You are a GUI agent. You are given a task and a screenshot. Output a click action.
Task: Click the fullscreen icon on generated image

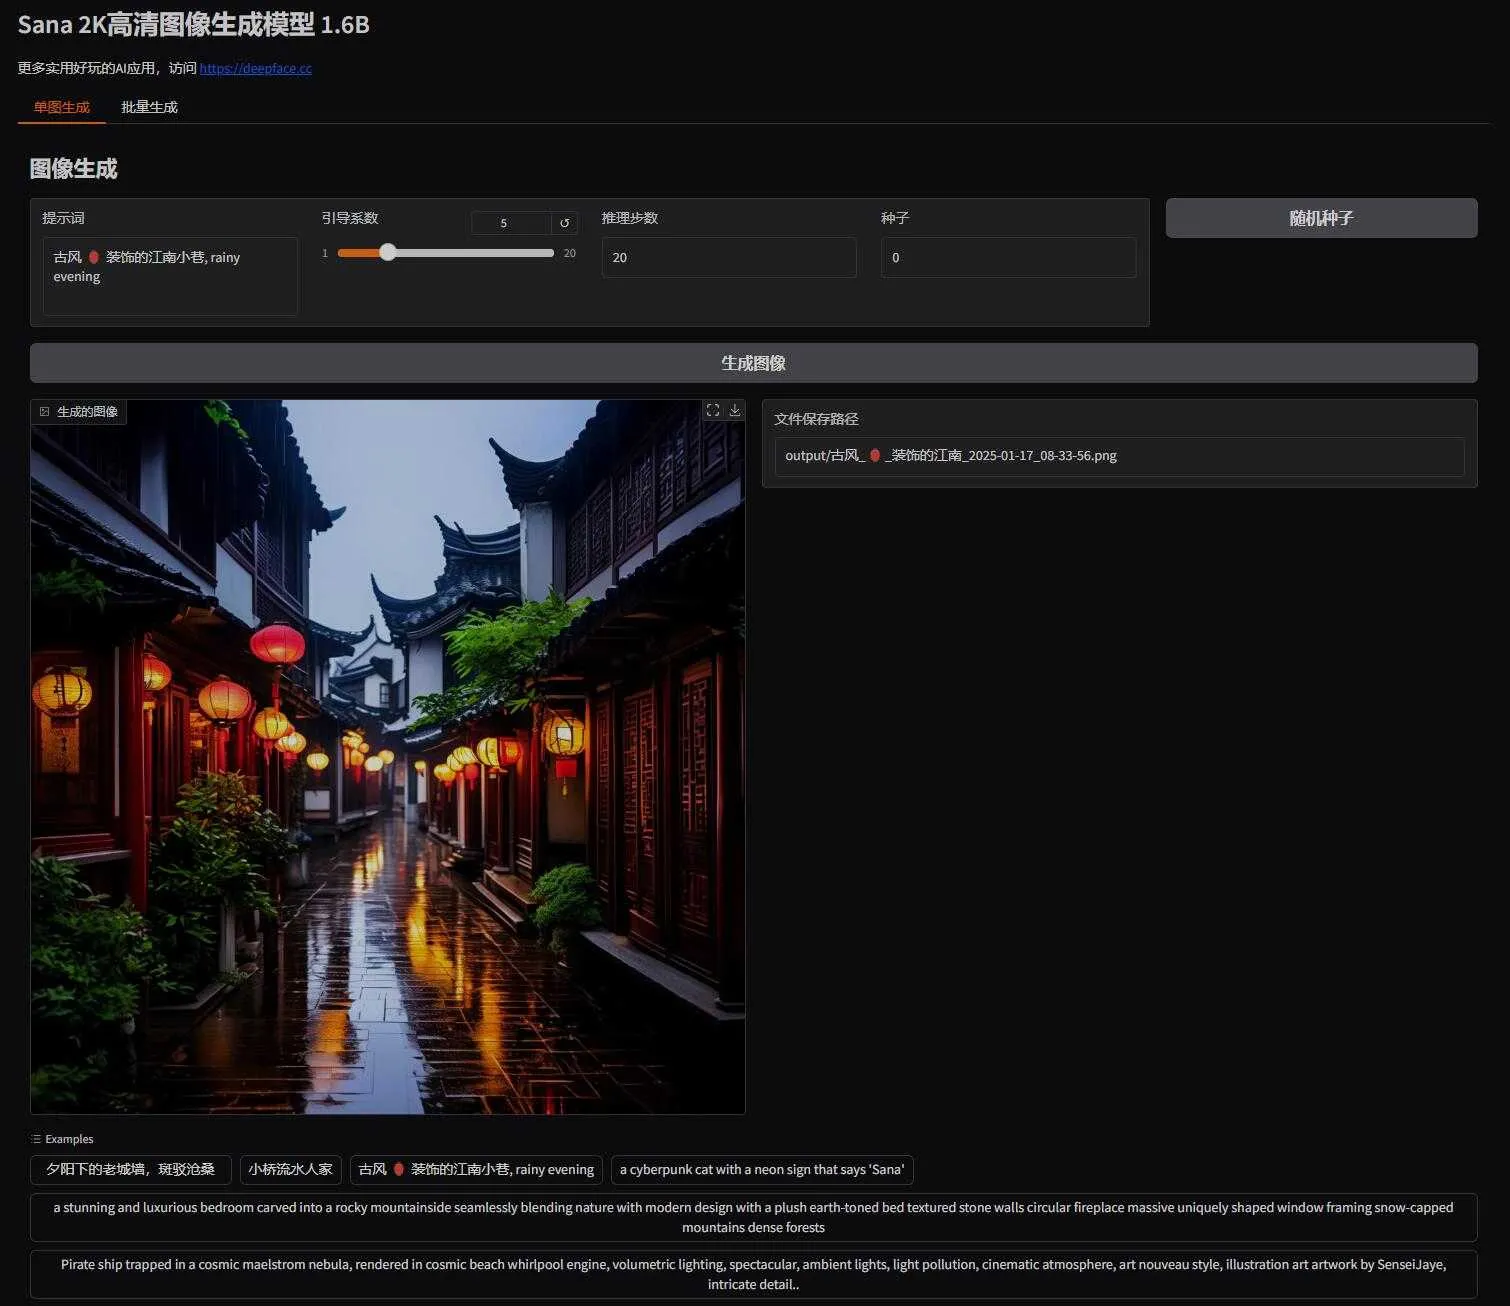[713, 410]
